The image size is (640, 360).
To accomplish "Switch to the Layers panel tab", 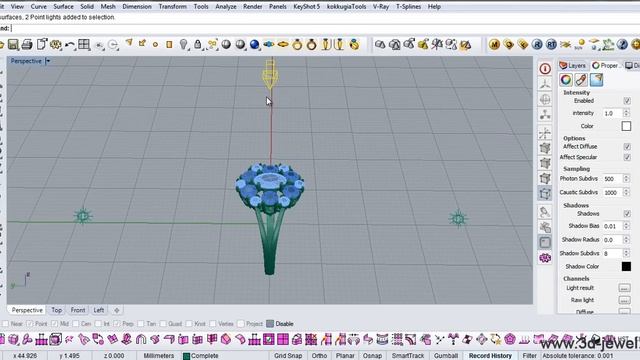I will click(573, 65).
